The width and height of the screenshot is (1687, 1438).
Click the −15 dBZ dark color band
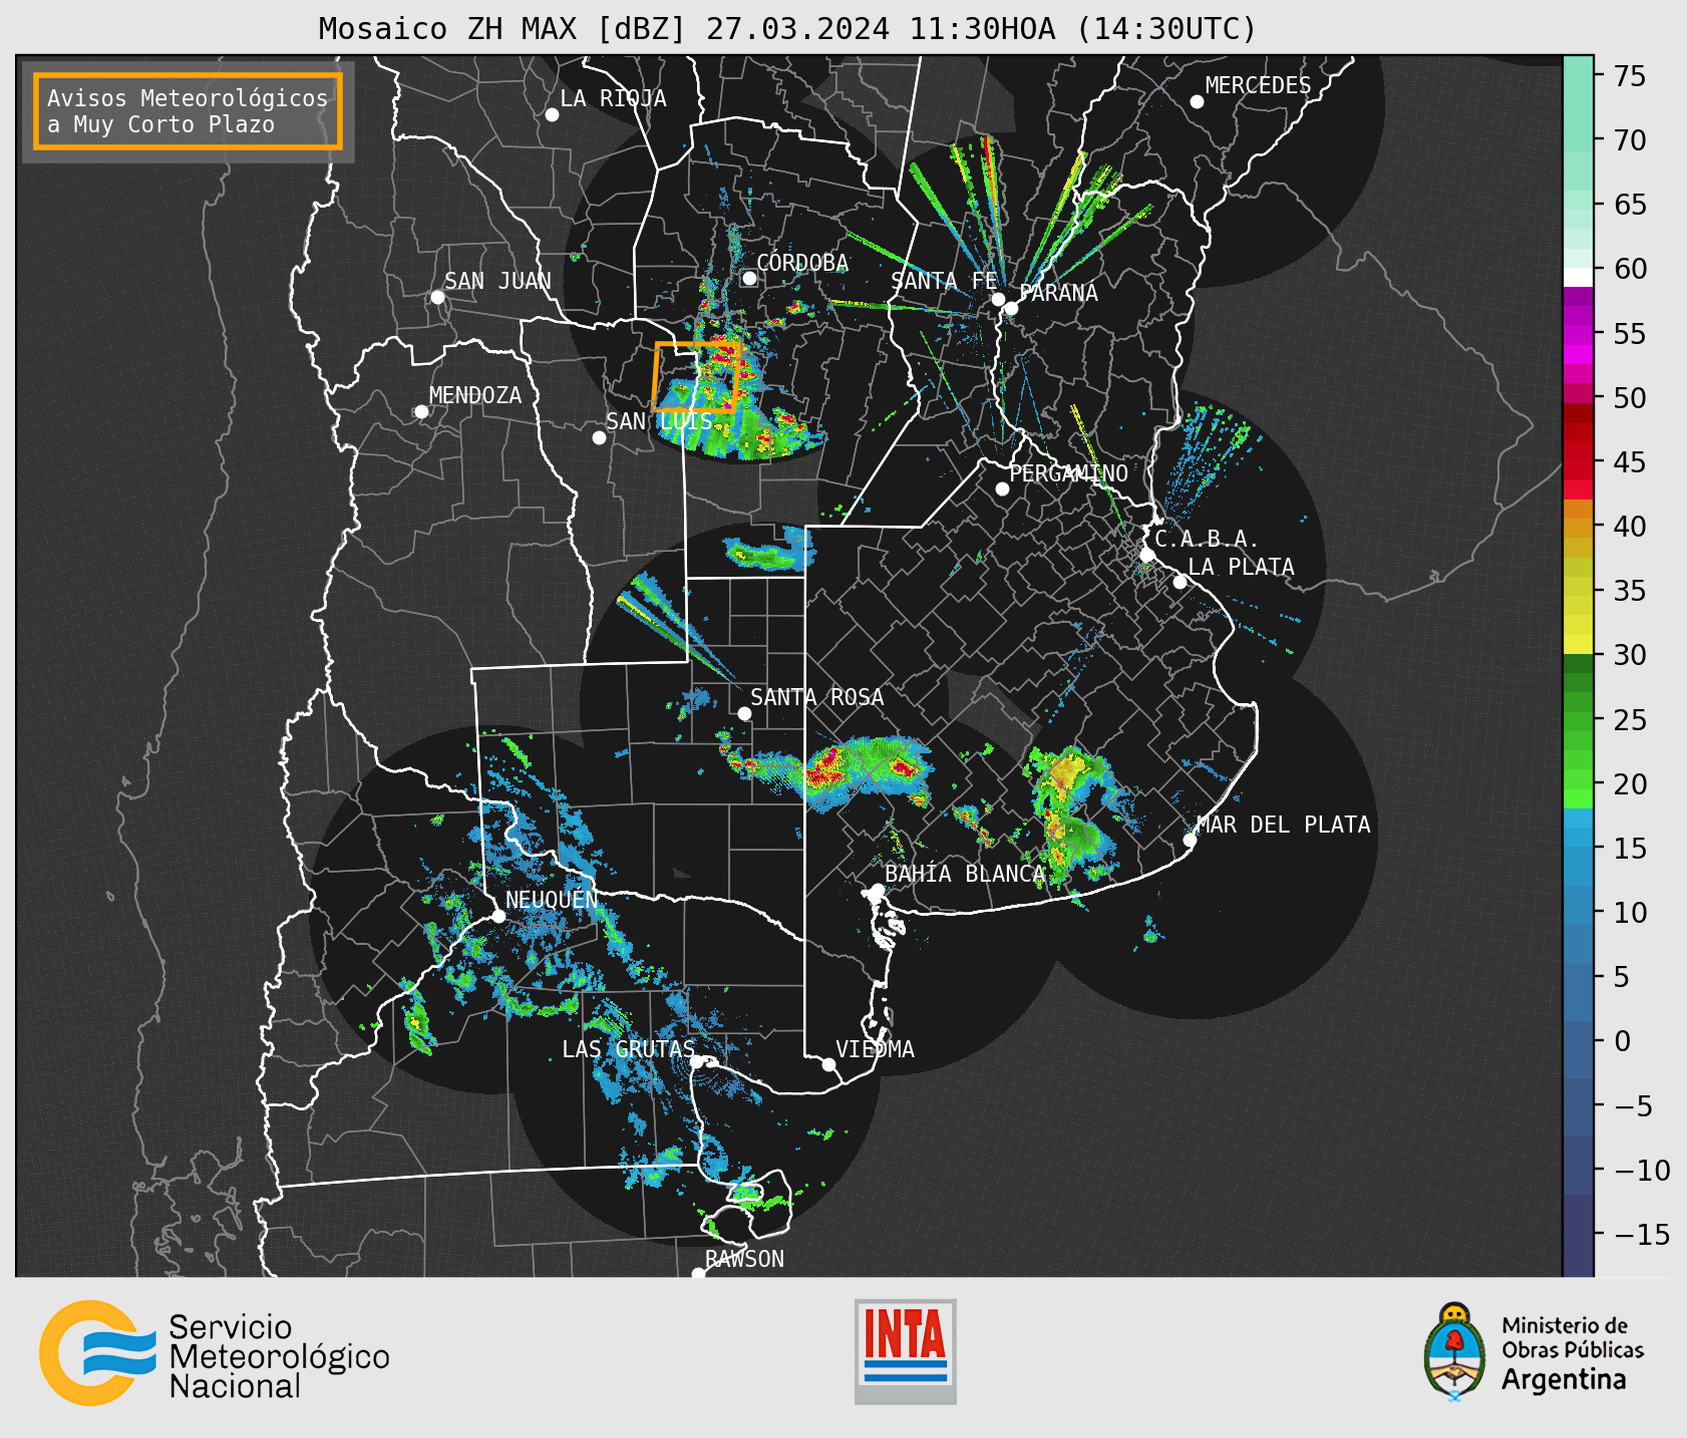(1577, 1234)
